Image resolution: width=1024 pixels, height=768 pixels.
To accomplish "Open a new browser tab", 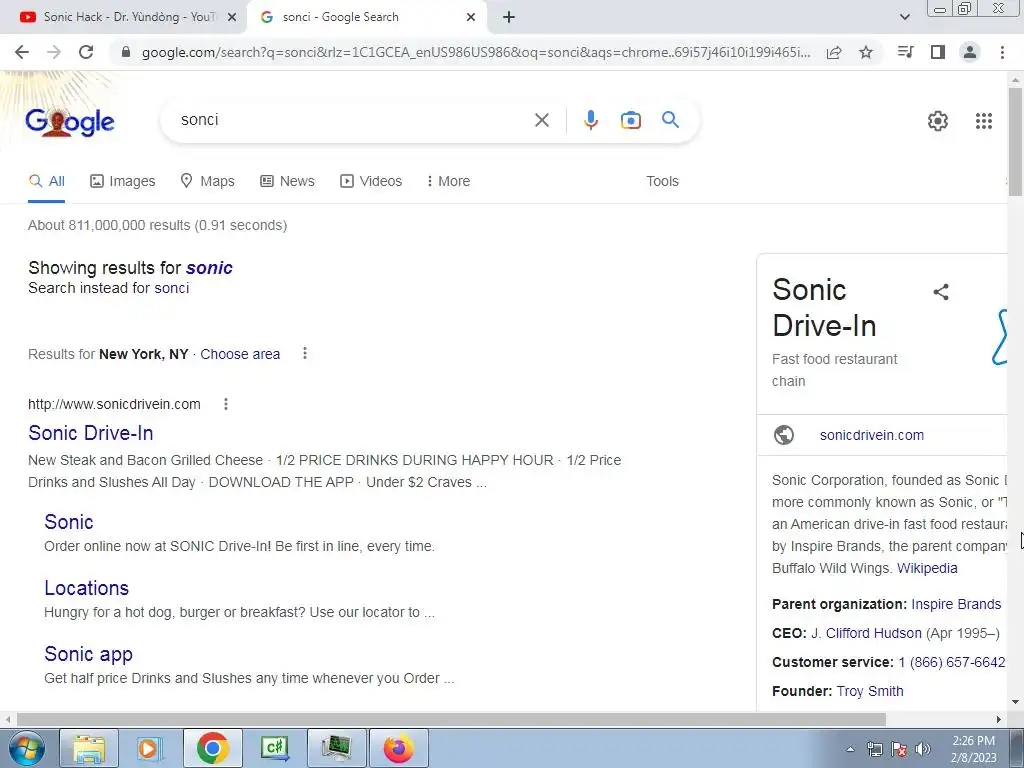I will (509, 17).
